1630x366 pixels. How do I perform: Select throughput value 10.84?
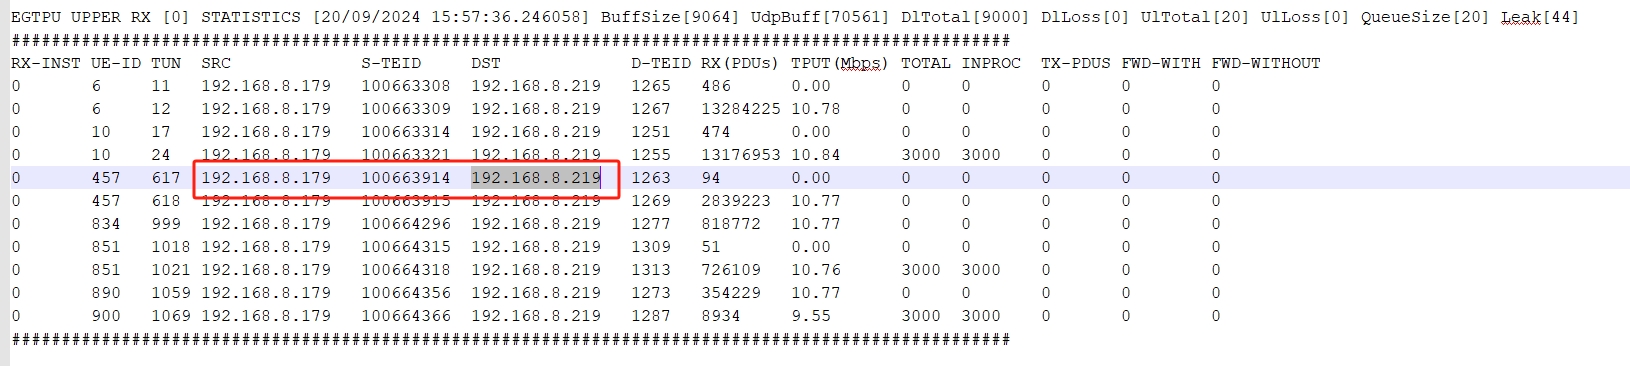coord(816,155)
